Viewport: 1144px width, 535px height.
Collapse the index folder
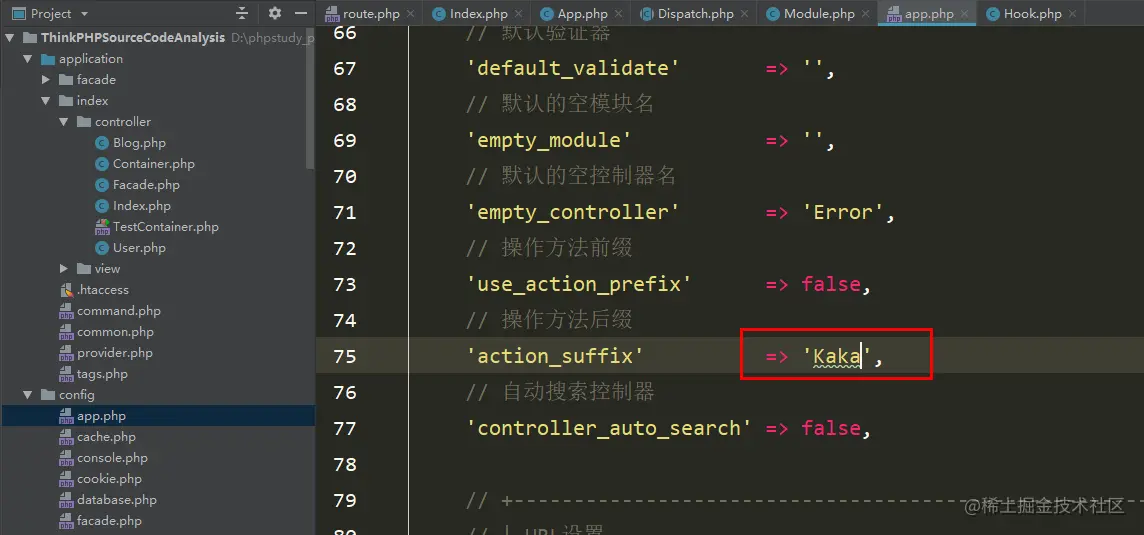point(45,101)
